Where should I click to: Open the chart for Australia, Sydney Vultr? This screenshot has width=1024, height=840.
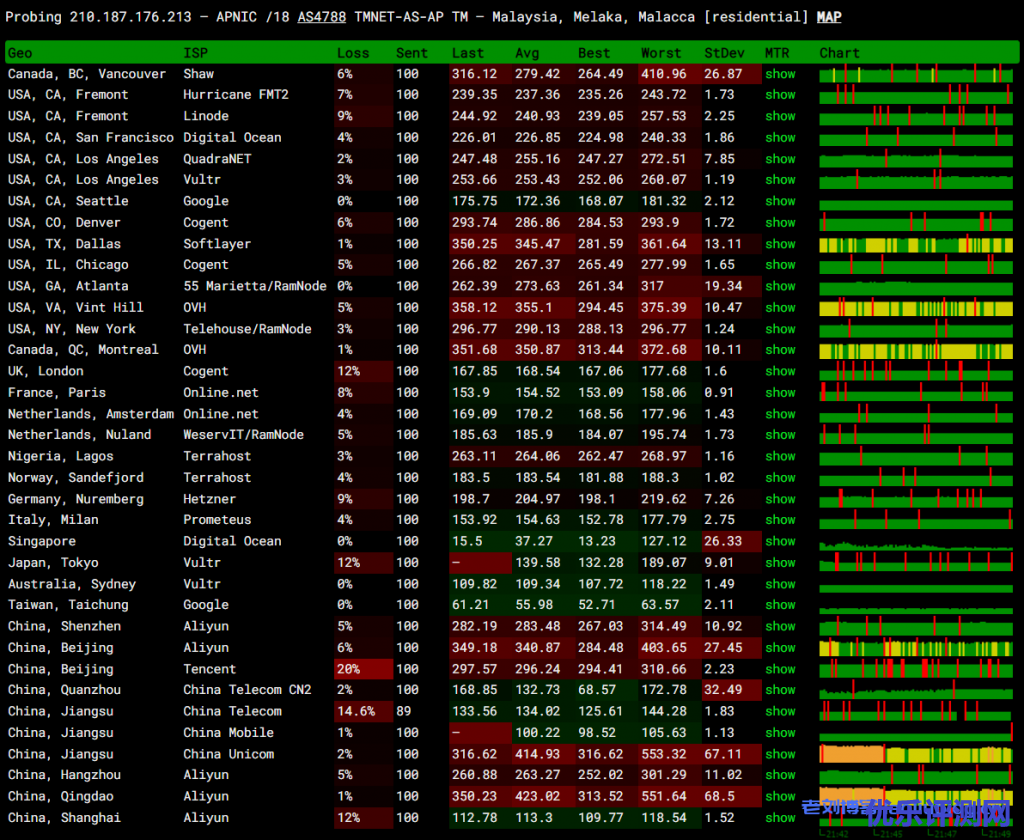pos(915,584)
